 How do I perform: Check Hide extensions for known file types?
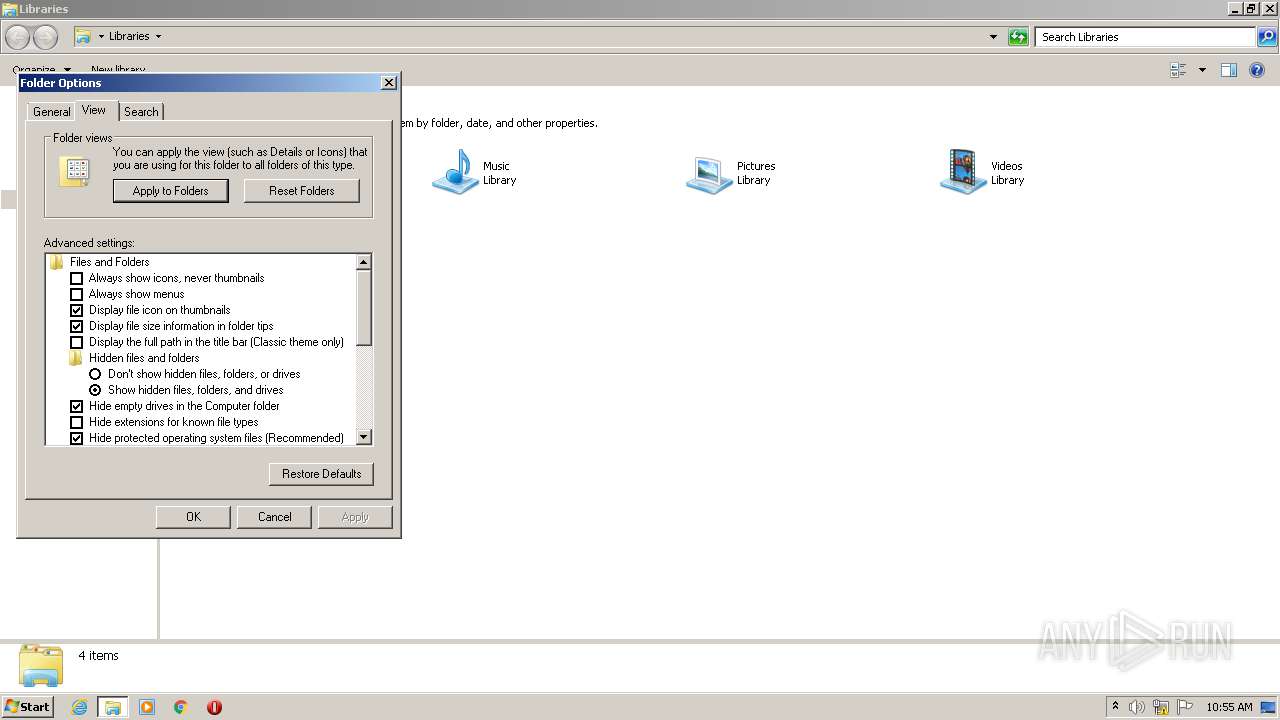76,422
